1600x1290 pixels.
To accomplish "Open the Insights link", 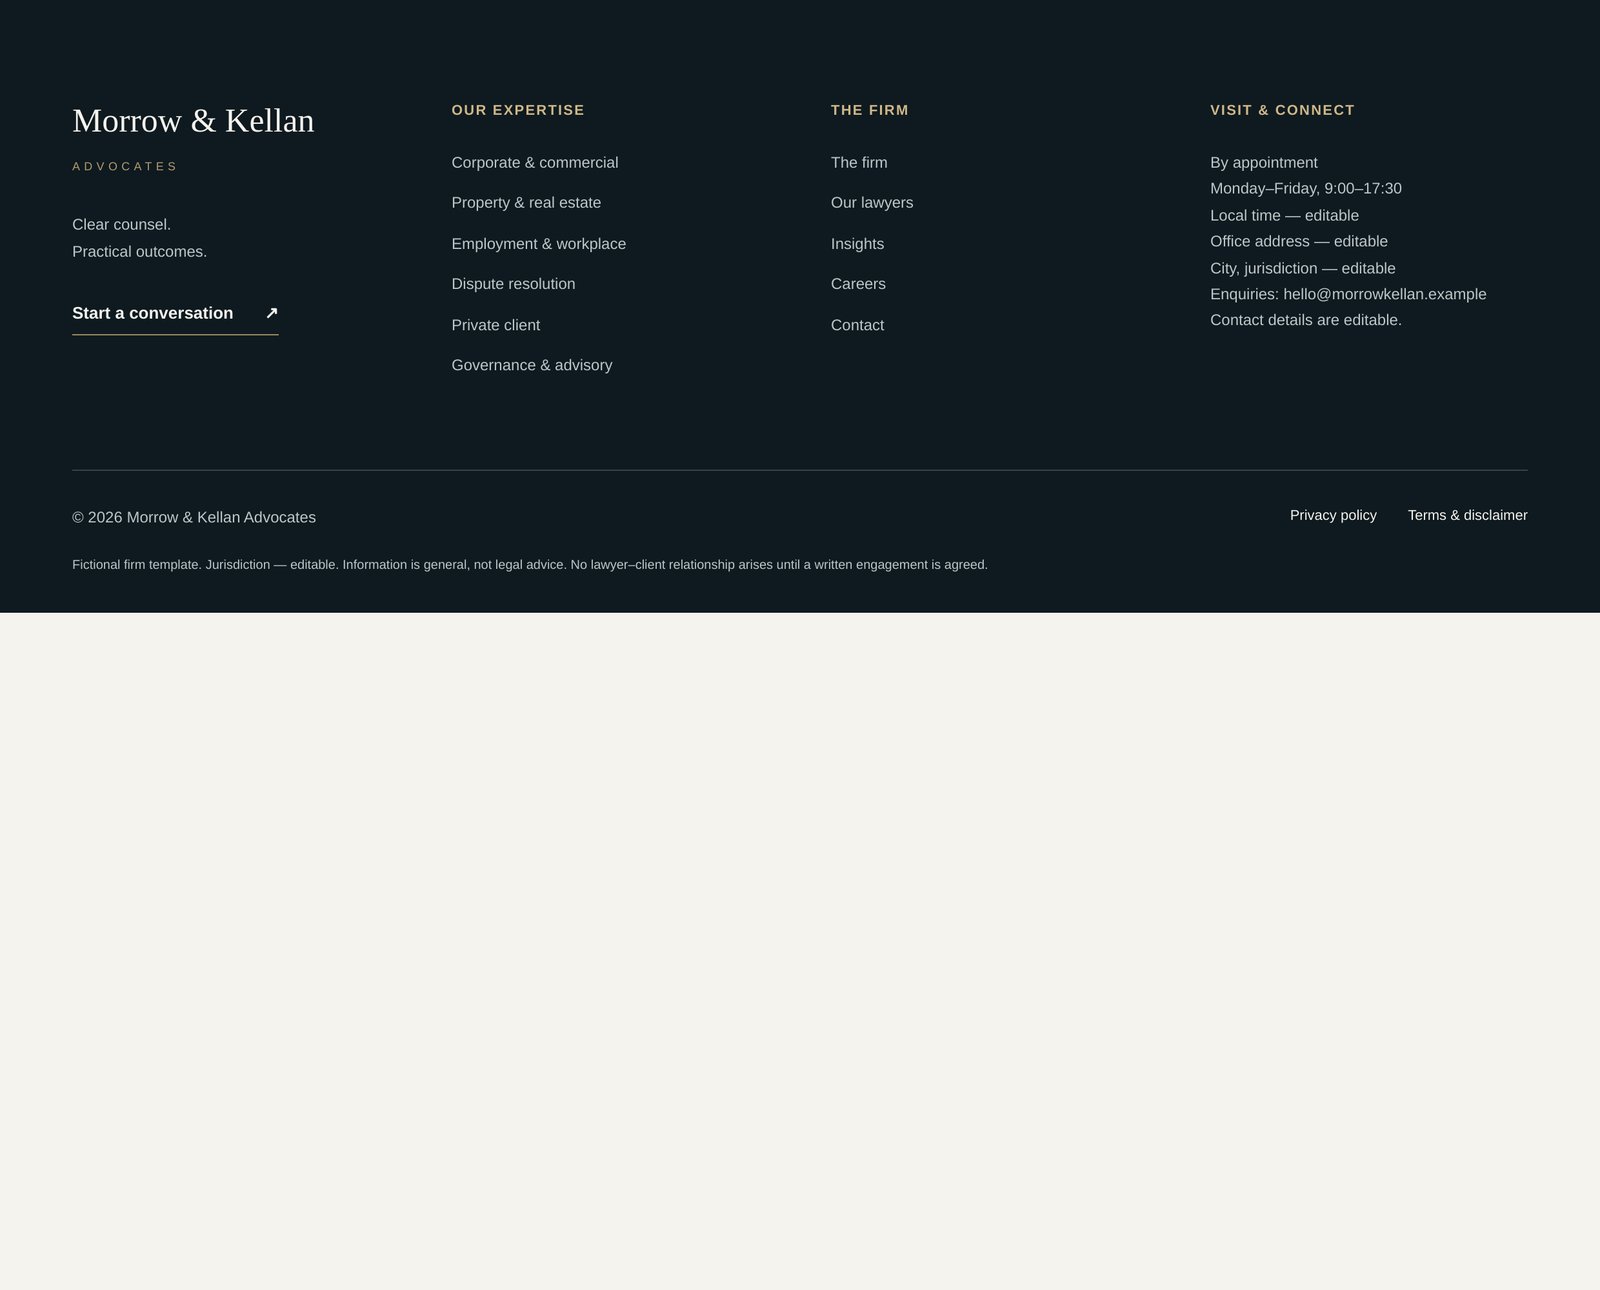I will coord(857,244).
